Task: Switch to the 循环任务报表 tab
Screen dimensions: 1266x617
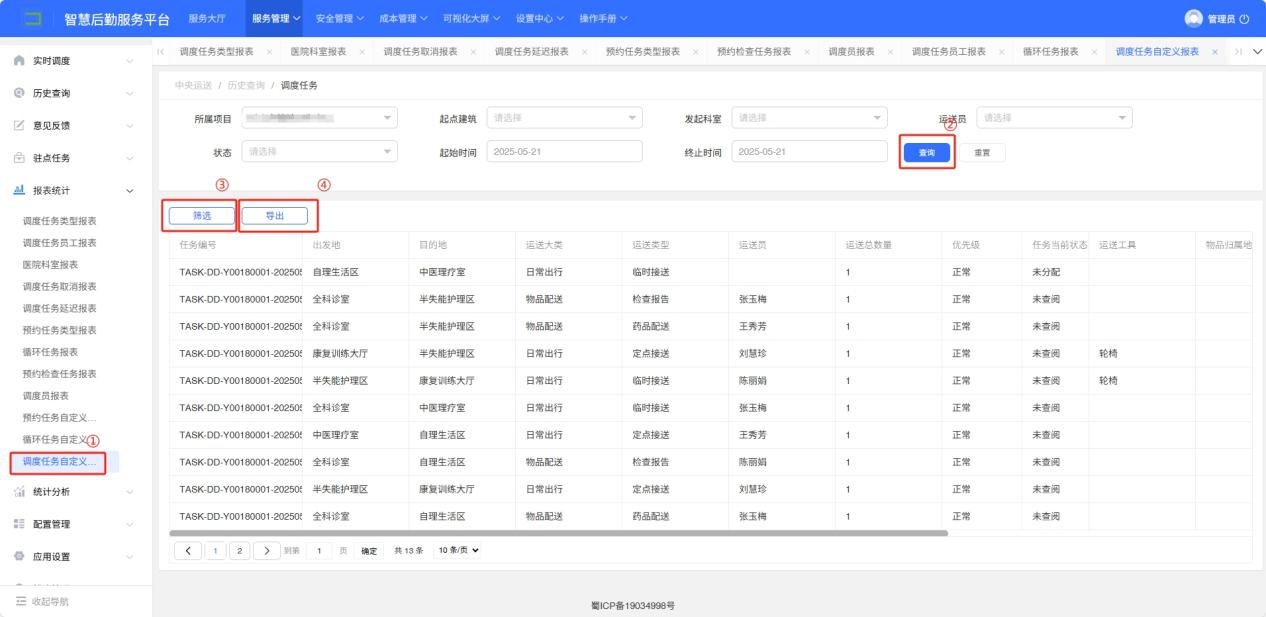Action: coord(1051,51)
